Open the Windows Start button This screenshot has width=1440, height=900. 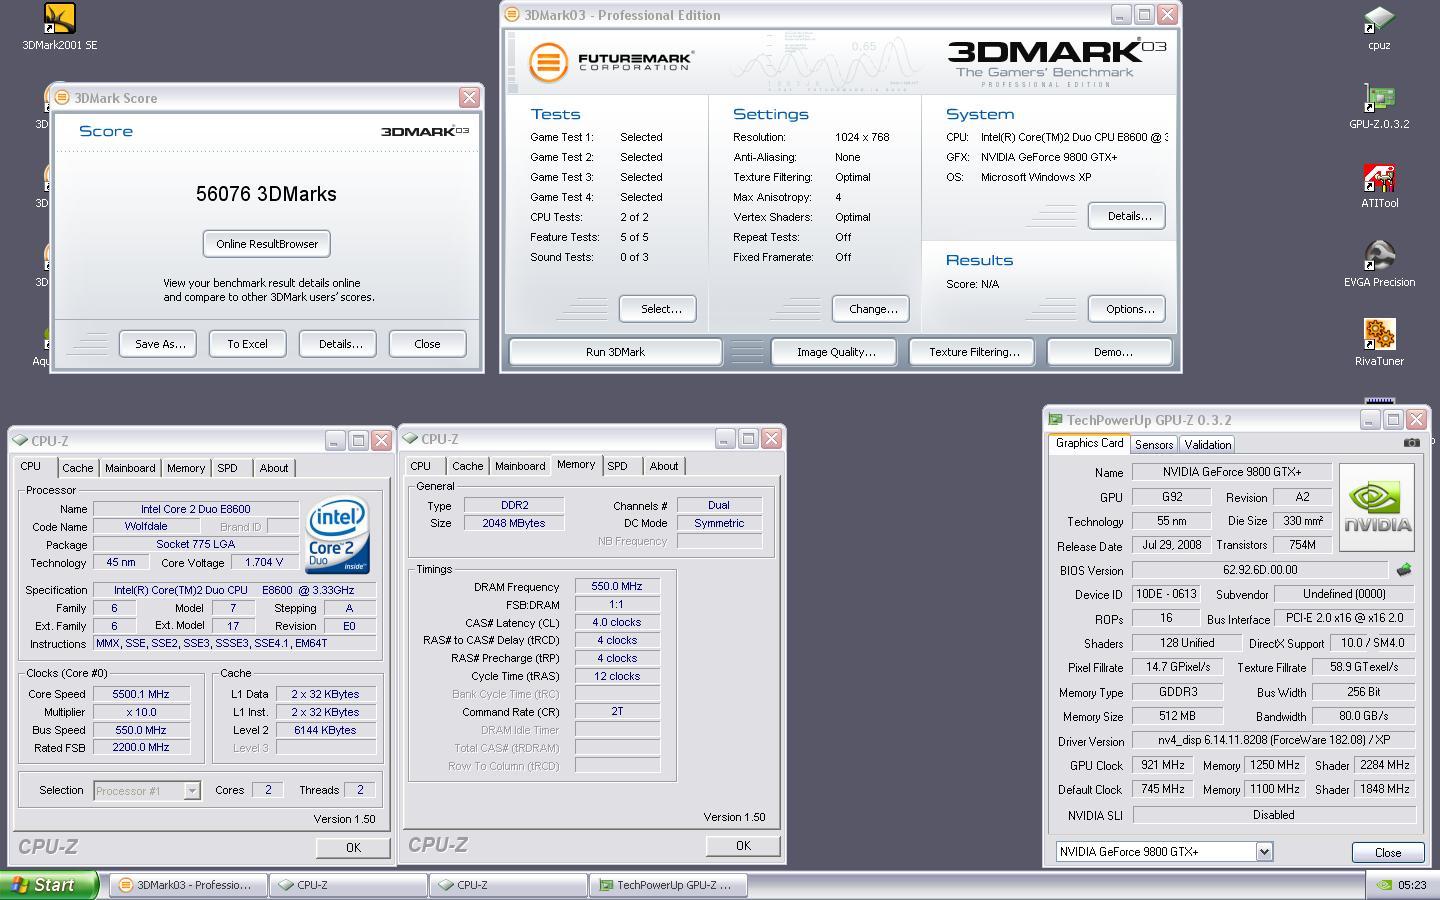48,885
